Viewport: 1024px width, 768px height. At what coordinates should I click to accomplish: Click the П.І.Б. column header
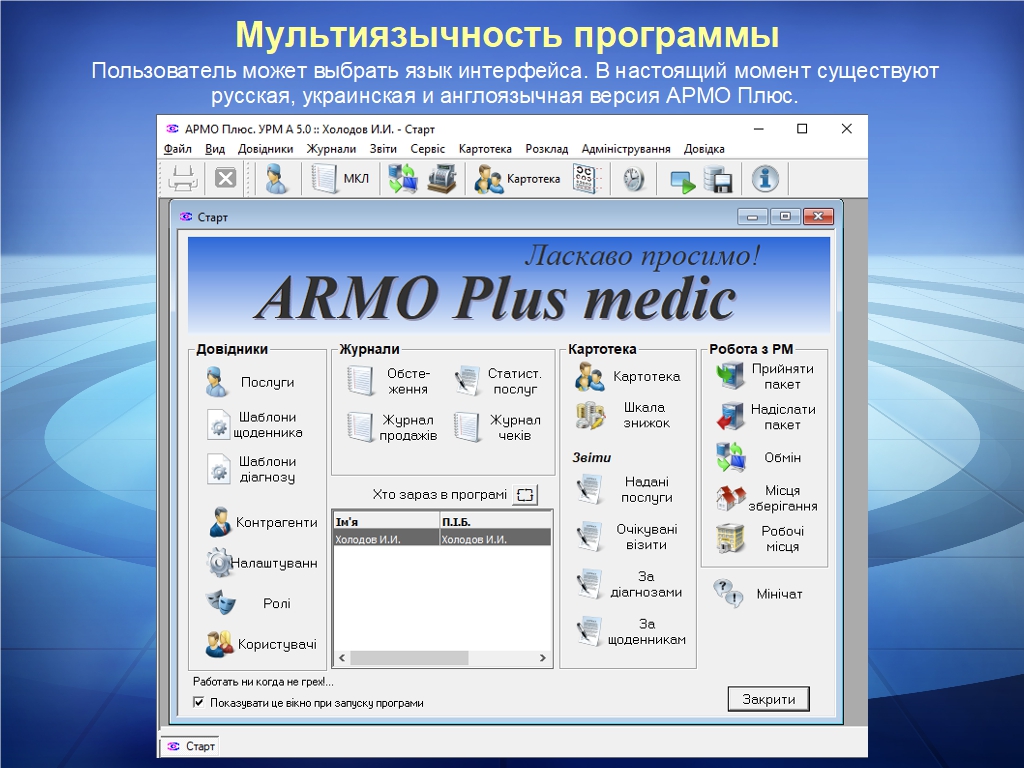494,522
